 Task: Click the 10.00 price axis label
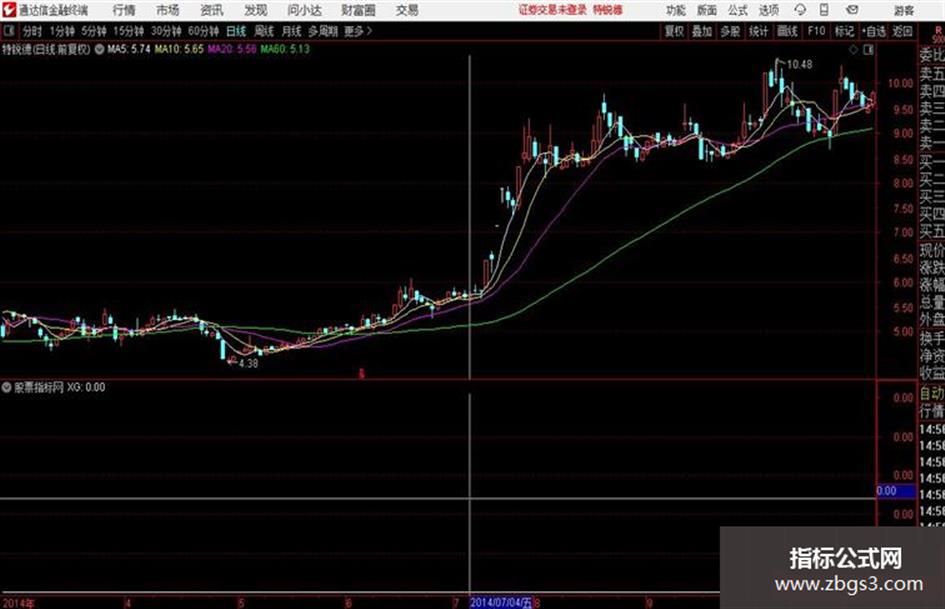pos(900,83)
